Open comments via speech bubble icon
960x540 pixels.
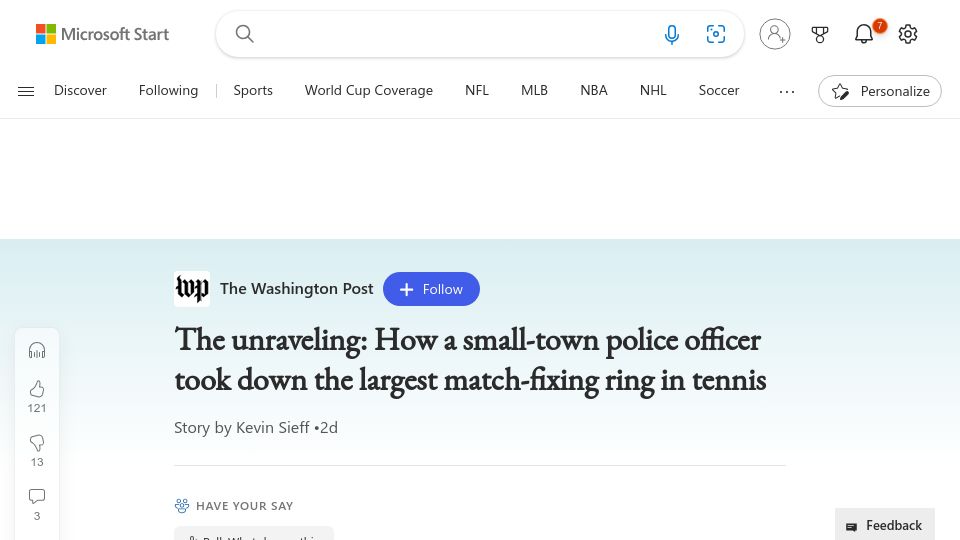(x=37, y=496)
